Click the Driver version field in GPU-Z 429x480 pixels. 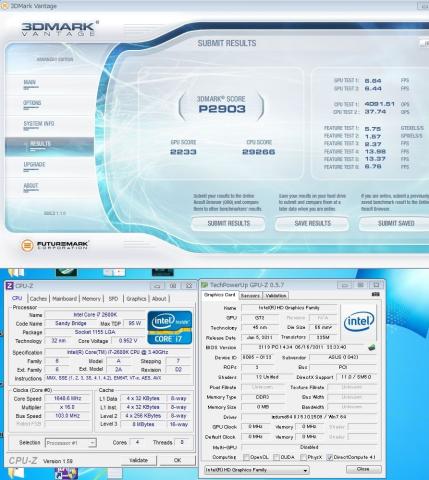click(x=309, y=417)
